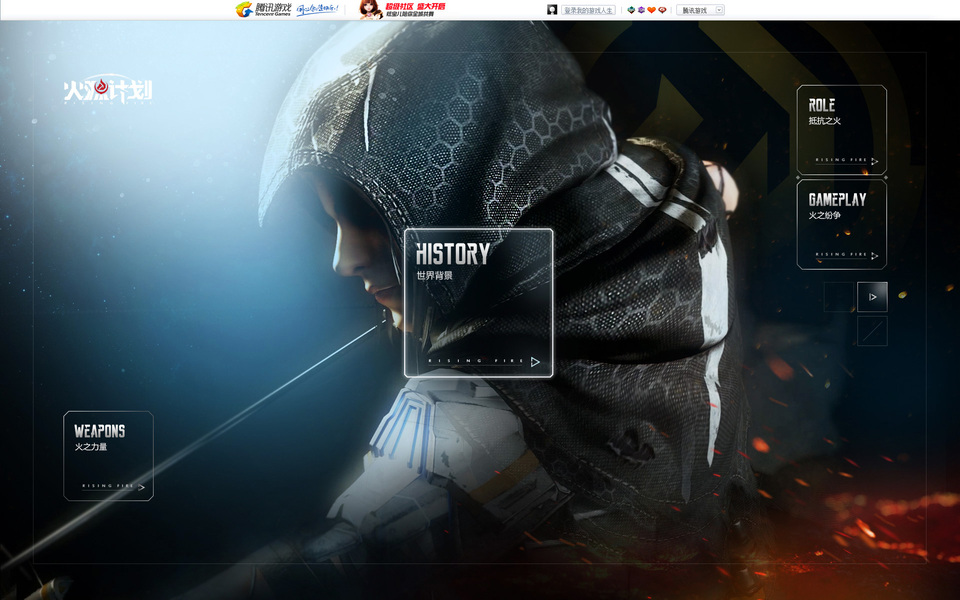Image resolution: width=960 pixels, height=600 pixels.
Task: Click the orange heart icon in top bar
Action: 651,10
